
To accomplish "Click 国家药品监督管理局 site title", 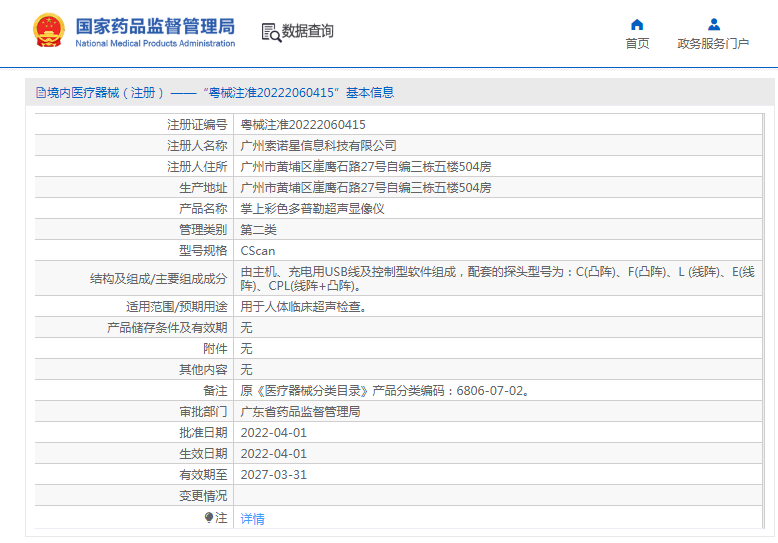I will pyautogui.click(x=155, y=26).
